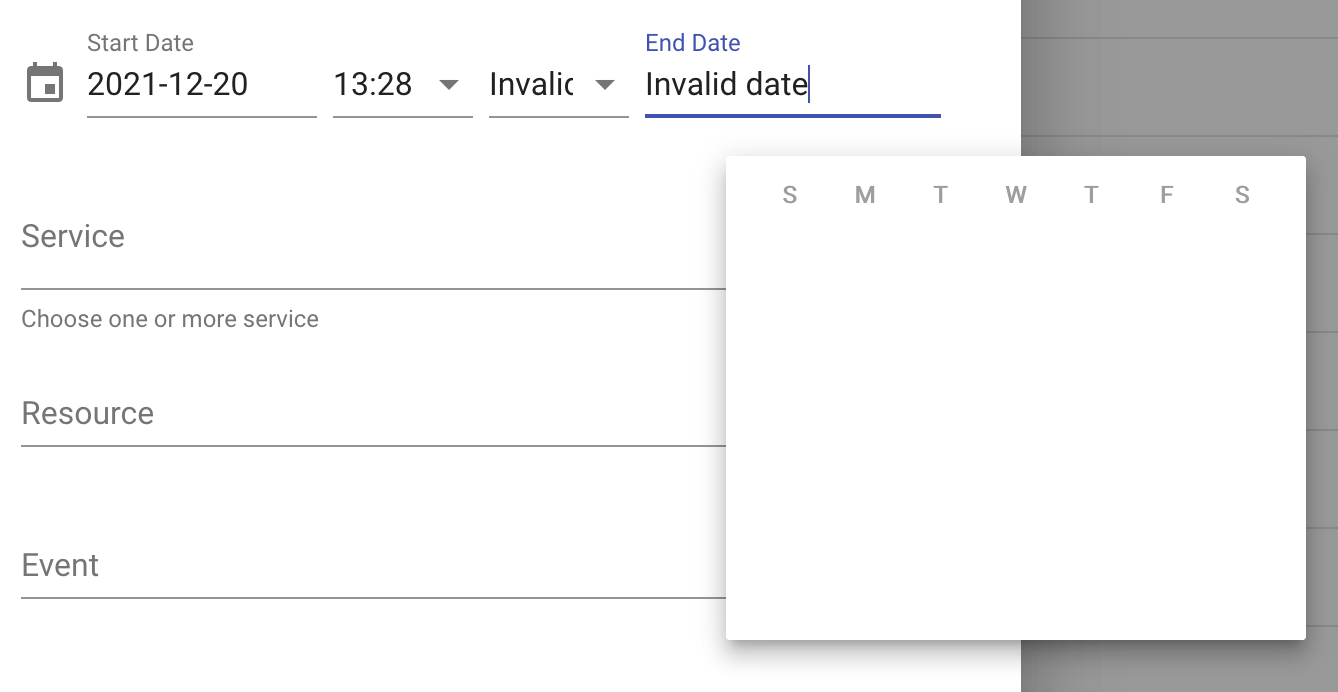Click the Start Date value 2021-12-20
Screen dimensions: 1338x692
click(167, 85)
